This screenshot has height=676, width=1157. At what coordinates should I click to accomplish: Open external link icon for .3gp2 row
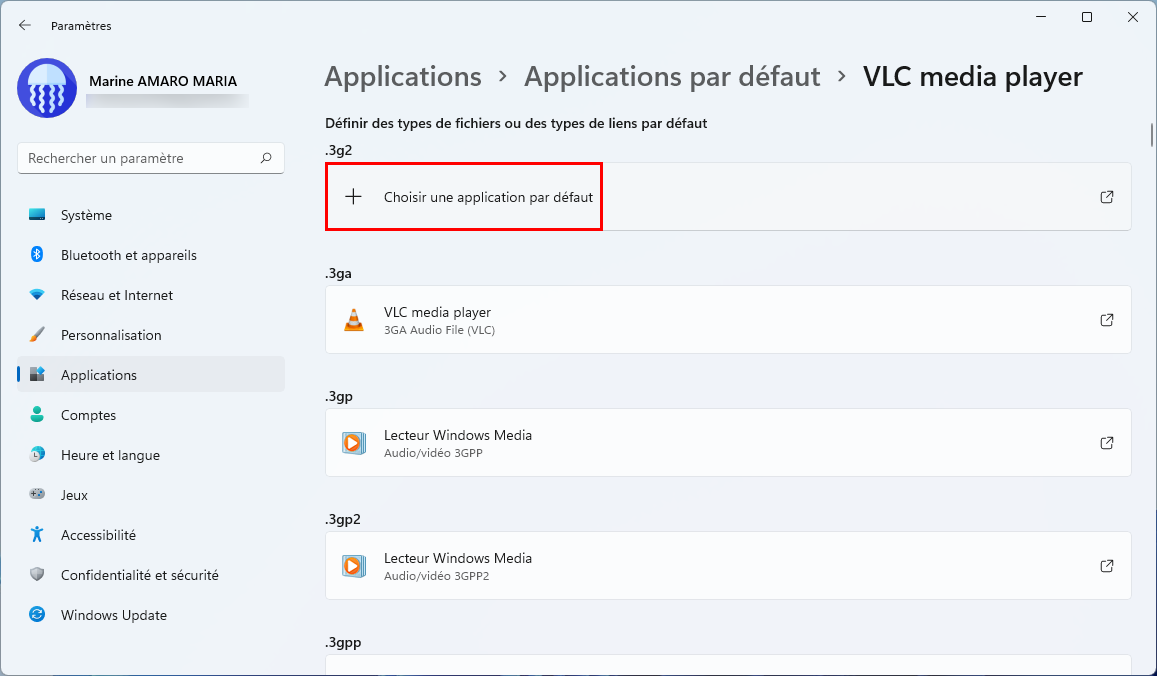point(1107,565)
